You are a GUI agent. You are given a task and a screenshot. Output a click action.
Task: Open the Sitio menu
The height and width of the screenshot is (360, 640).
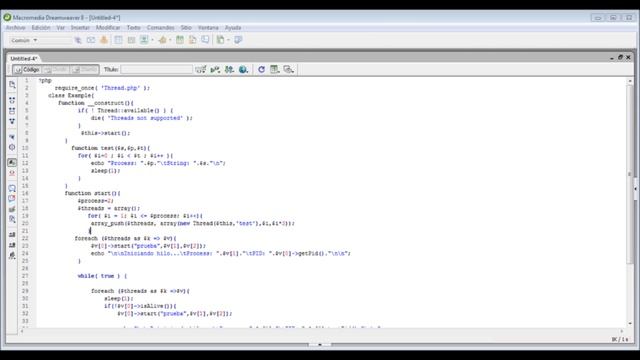point(186,27)
